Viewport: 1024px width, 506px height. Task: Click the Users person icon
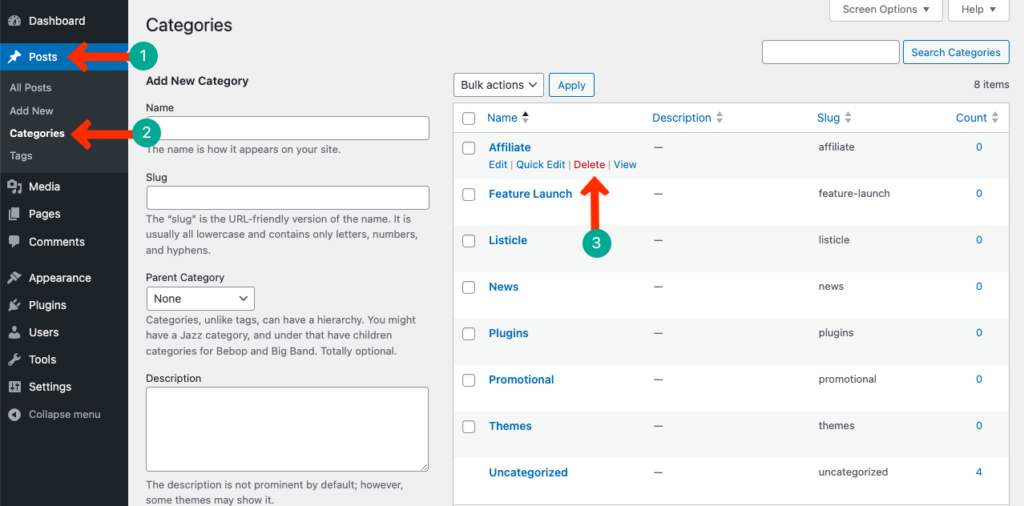tap(14, 332)
